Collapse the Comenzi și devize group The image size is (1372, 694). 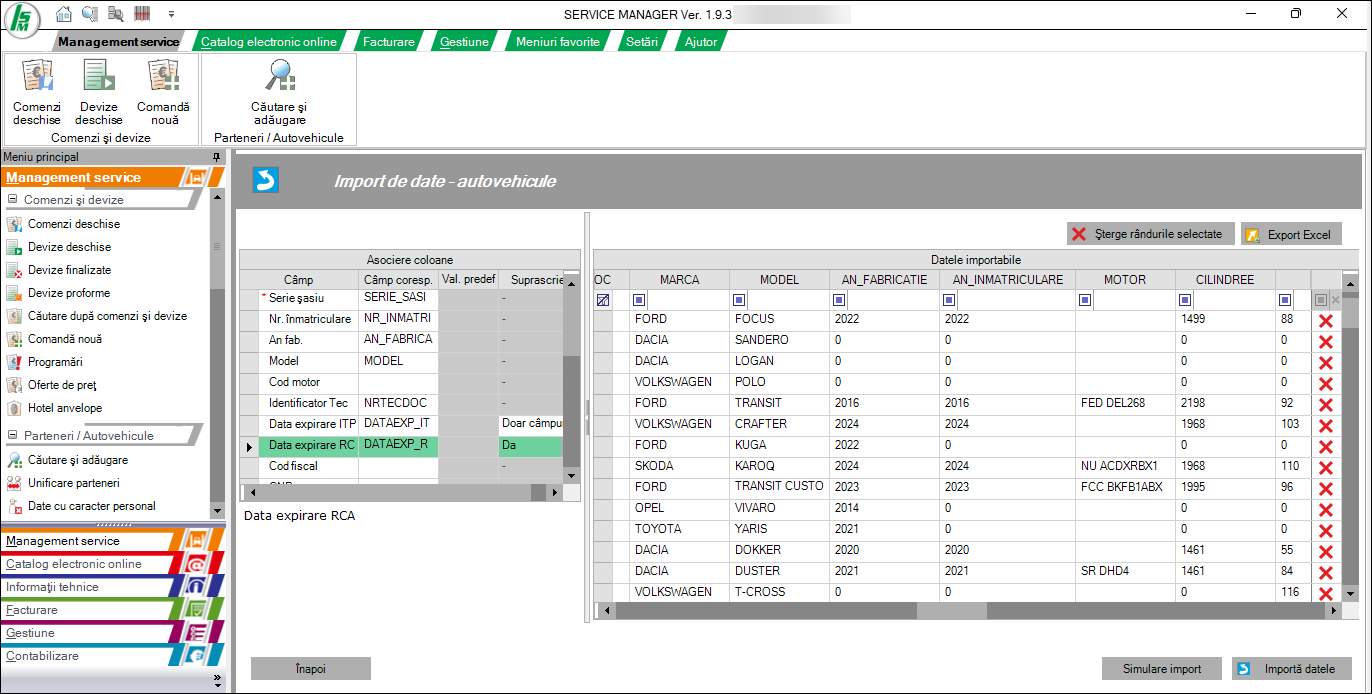(x=13, y=200)
